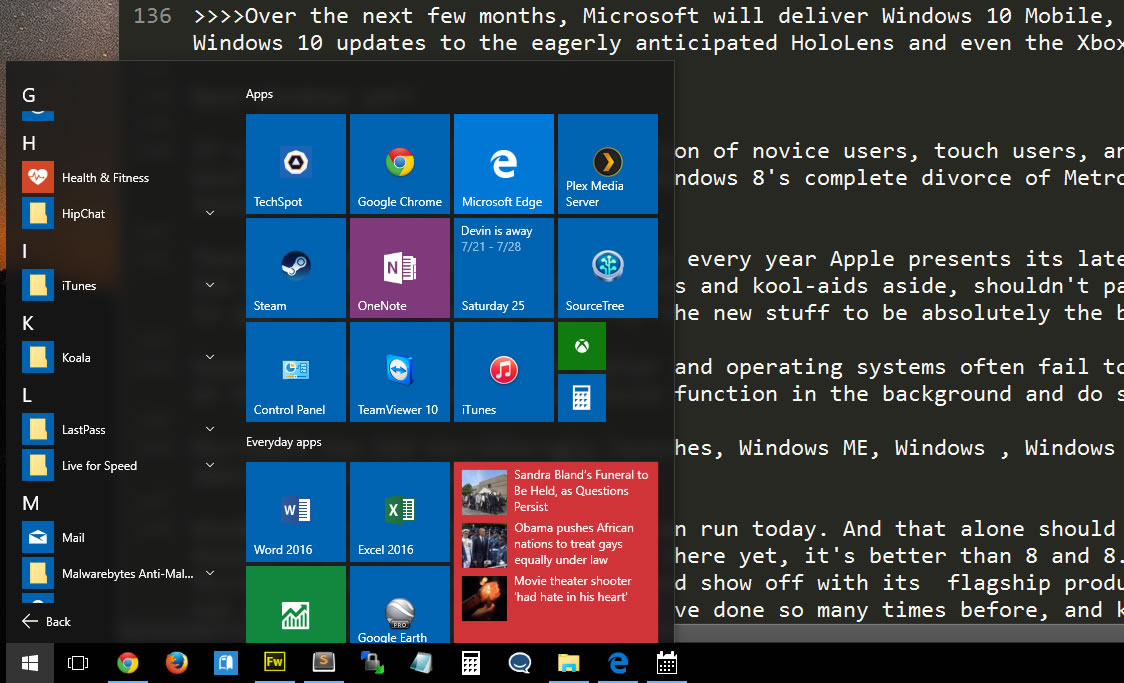Open the small Xbox tile
Image resolution: width=1124 pixels, height=683 pixels.
(x=582, y=346)
